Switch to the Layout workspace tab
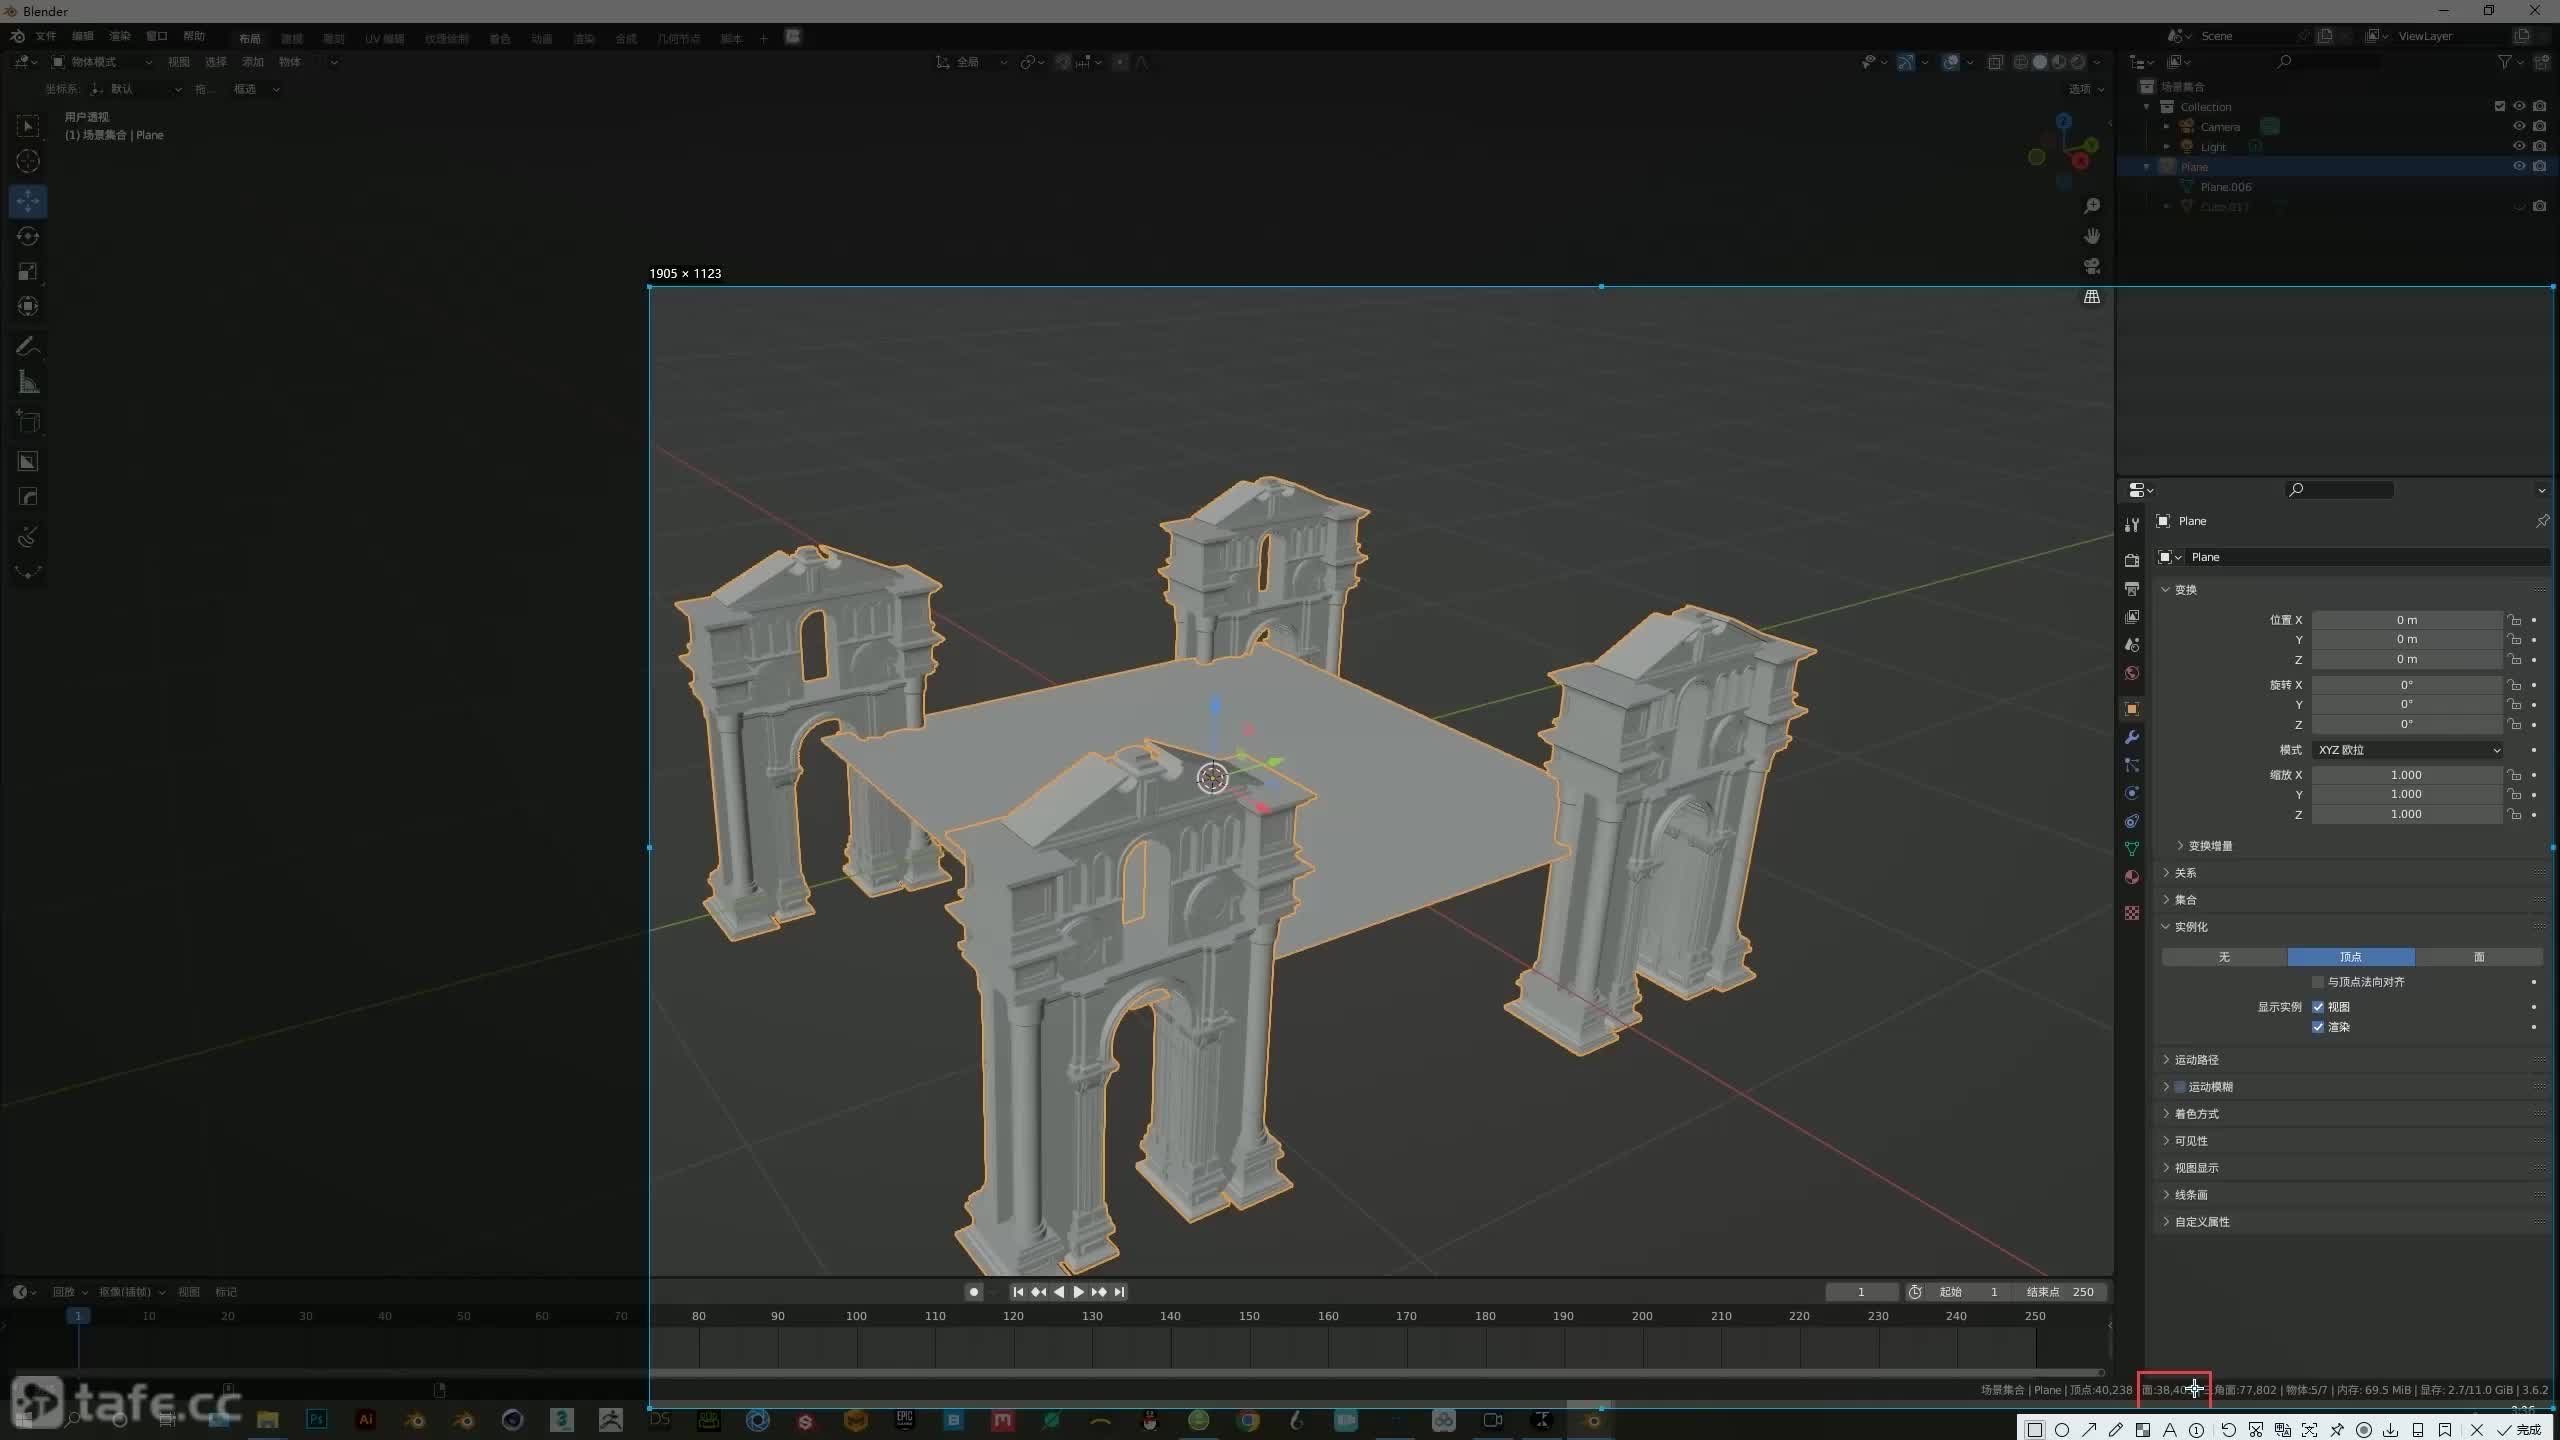This screenshot has width=2560, height=1440. pyautogui.click(x=250, y=38)
